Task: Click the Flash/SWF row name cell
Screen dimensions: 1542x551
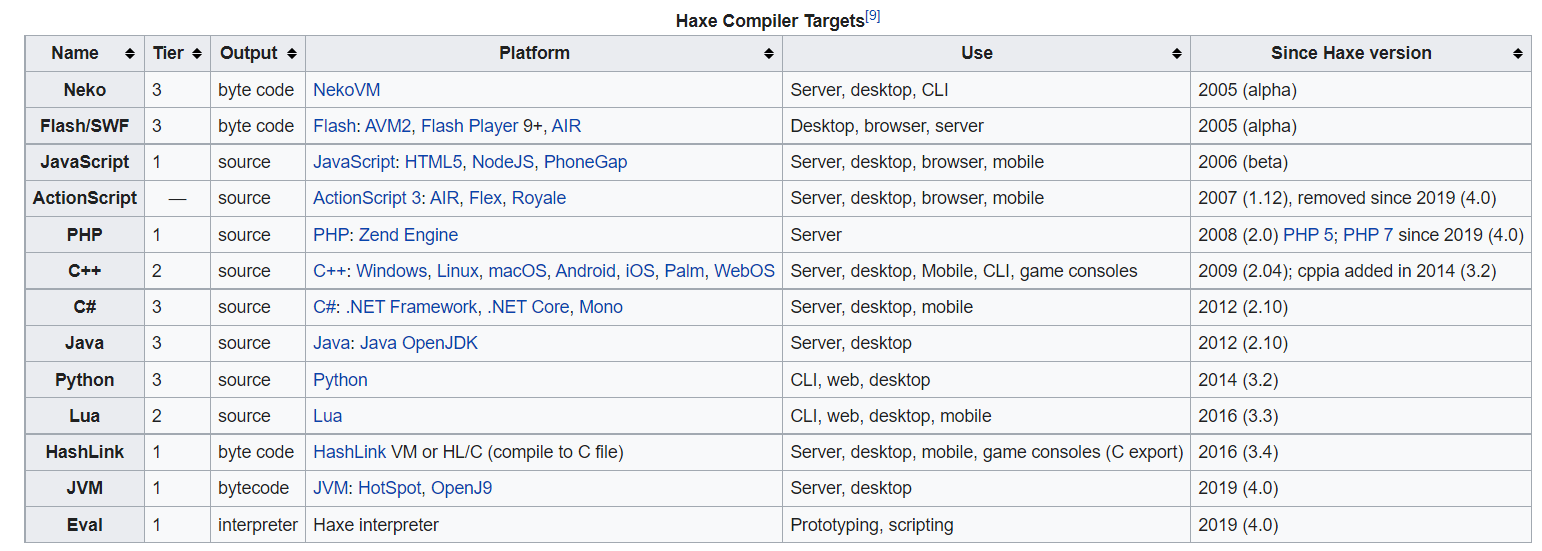Action: pos(85,126)
